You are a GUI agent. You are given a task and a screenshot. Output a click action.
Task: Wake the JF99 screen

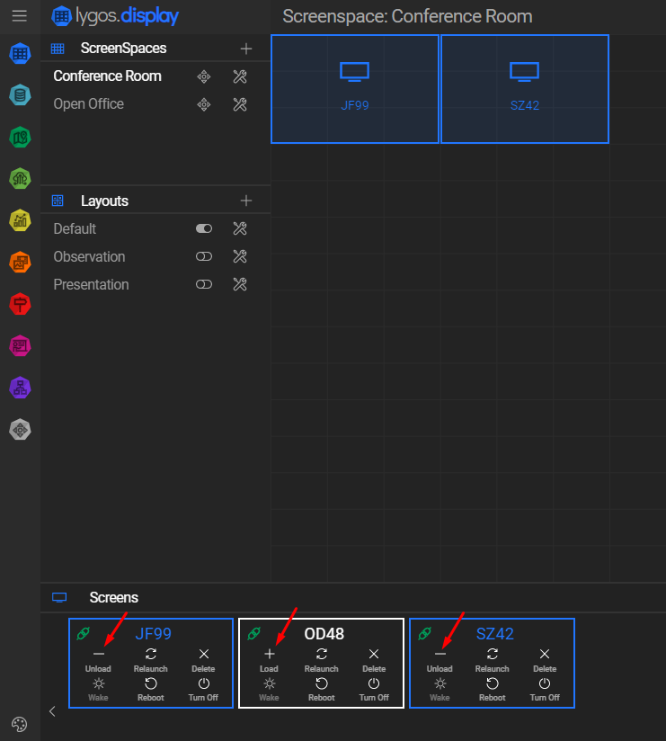pos(98,689)
